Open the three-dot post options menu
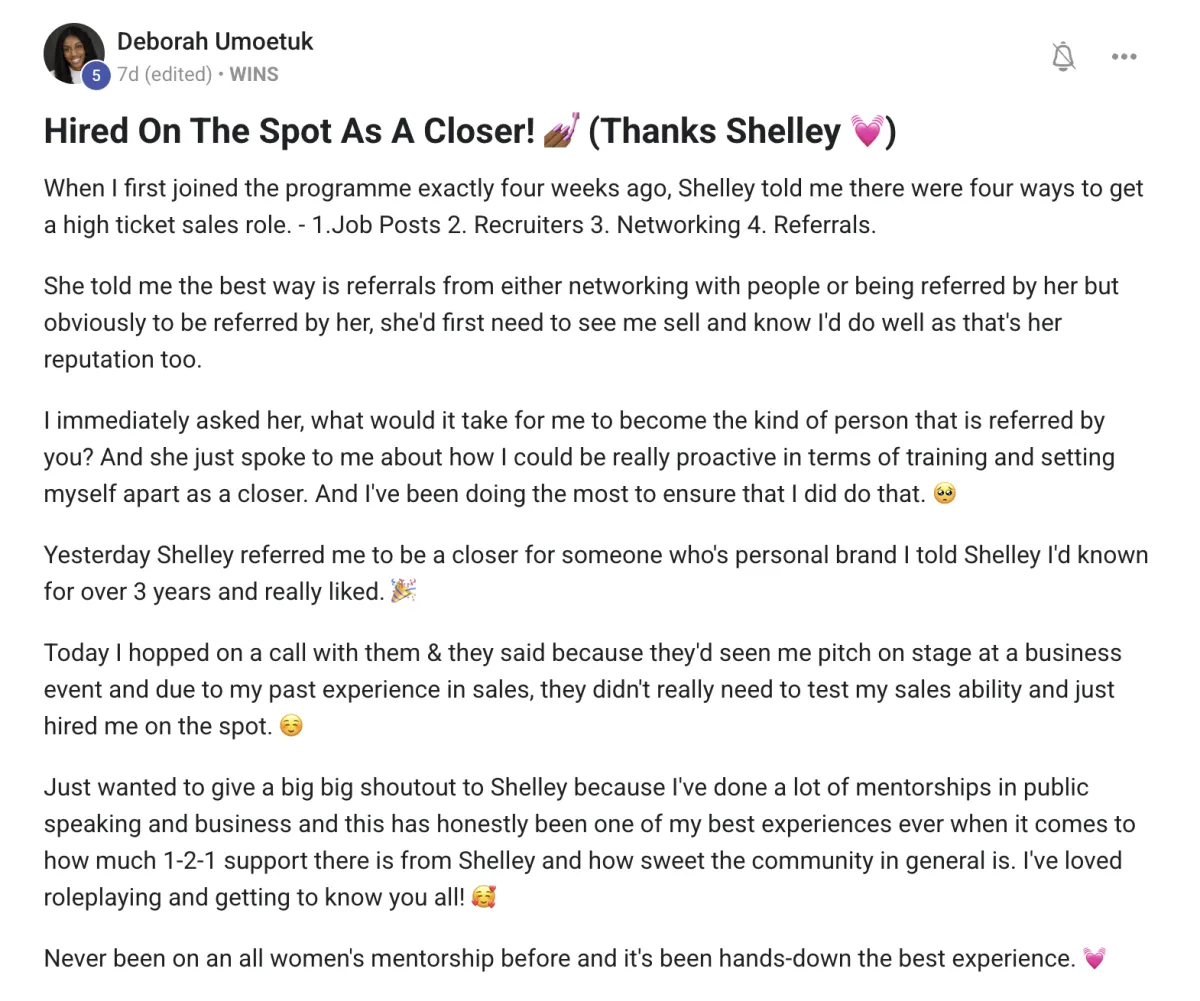This screenshot has width=1200, height=1001. pos(1124,57)
